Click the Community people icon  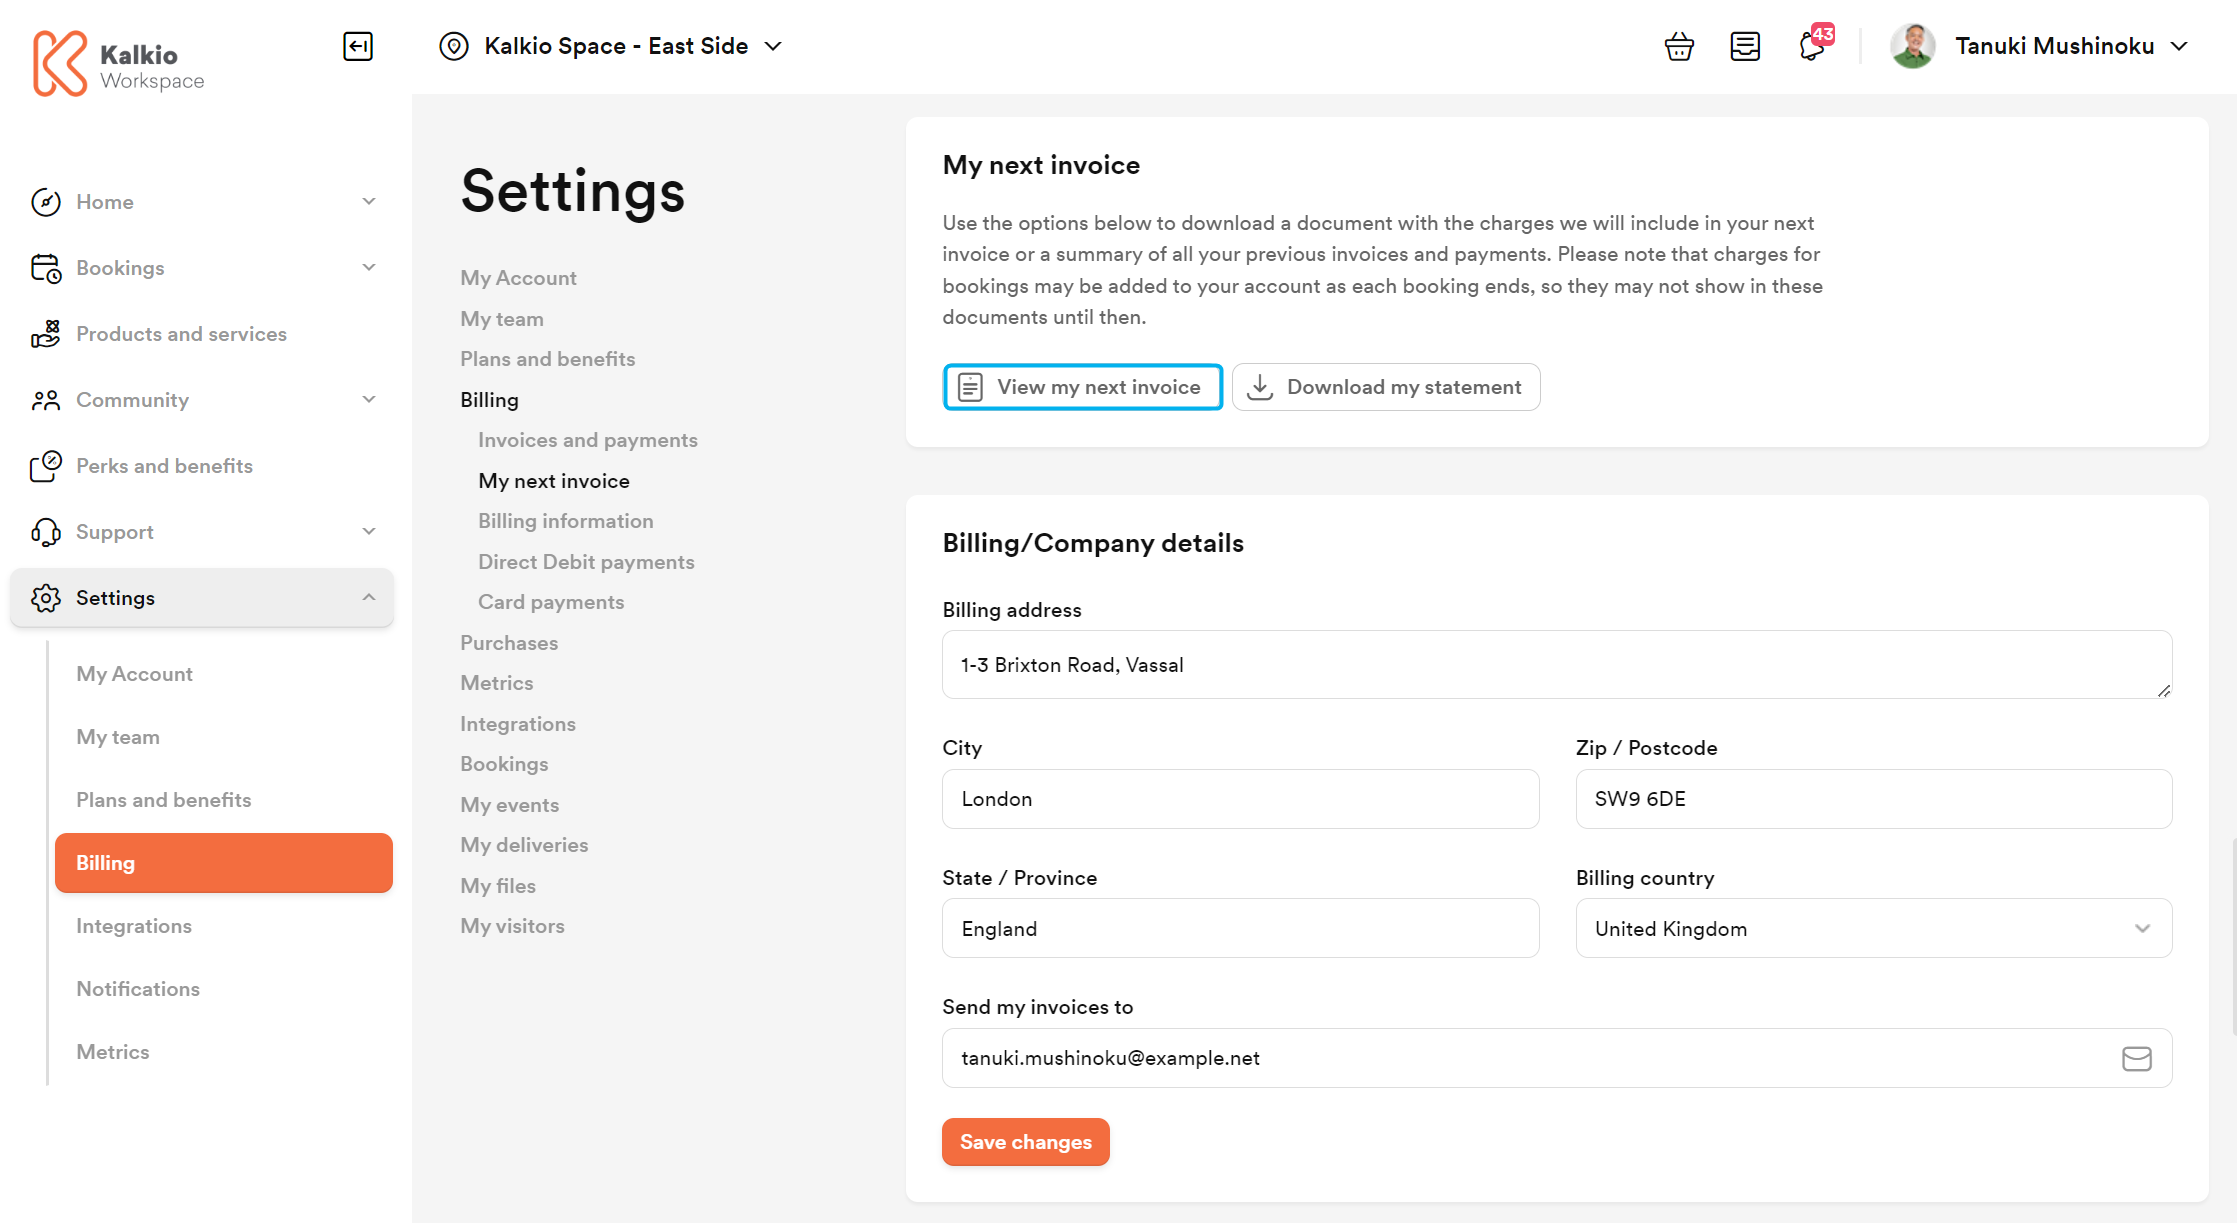[46, 400]
